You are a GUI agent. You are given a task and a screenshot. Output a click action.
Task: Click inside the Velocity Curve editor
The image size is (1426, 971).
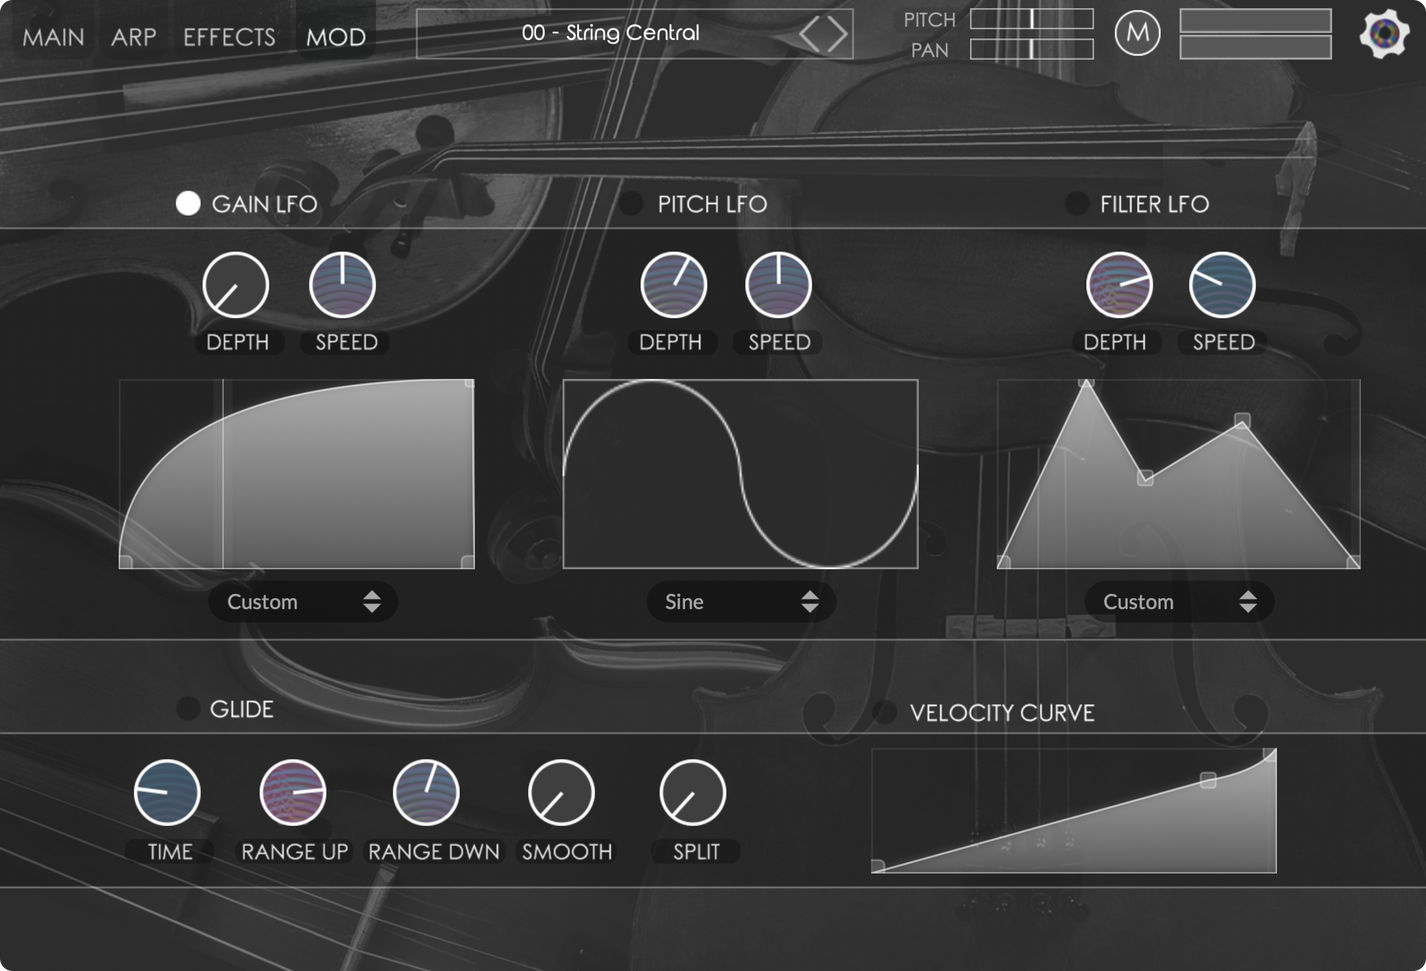point(1073,810)
